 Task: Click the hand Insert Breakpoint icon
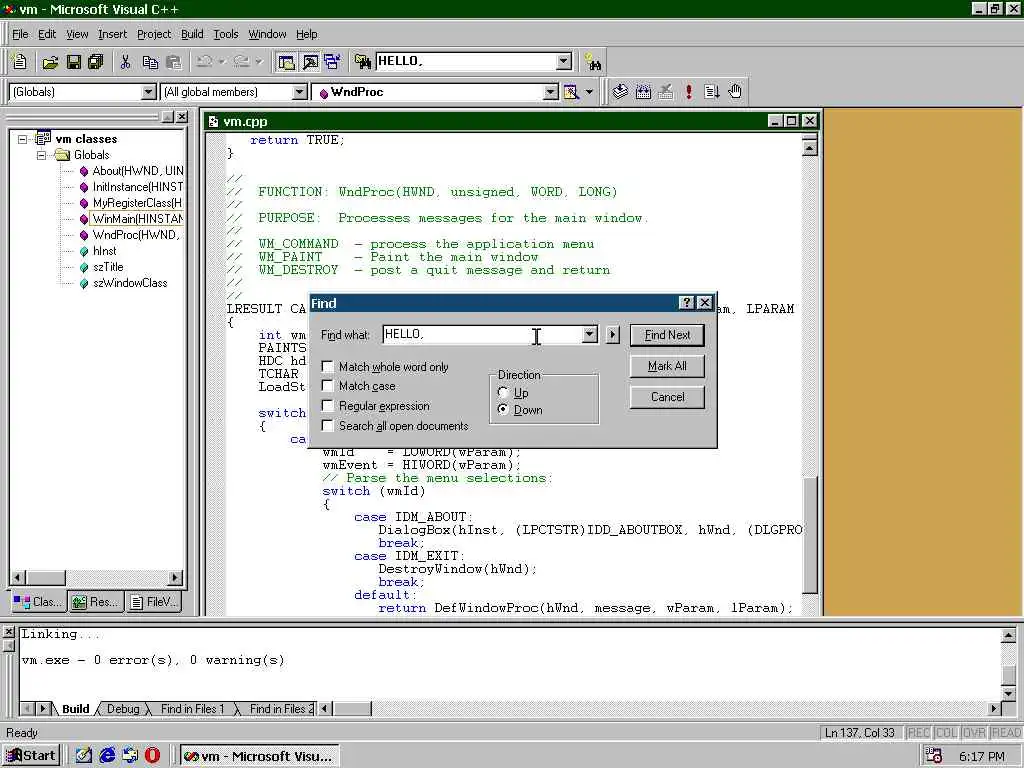(x=735, y=92)
